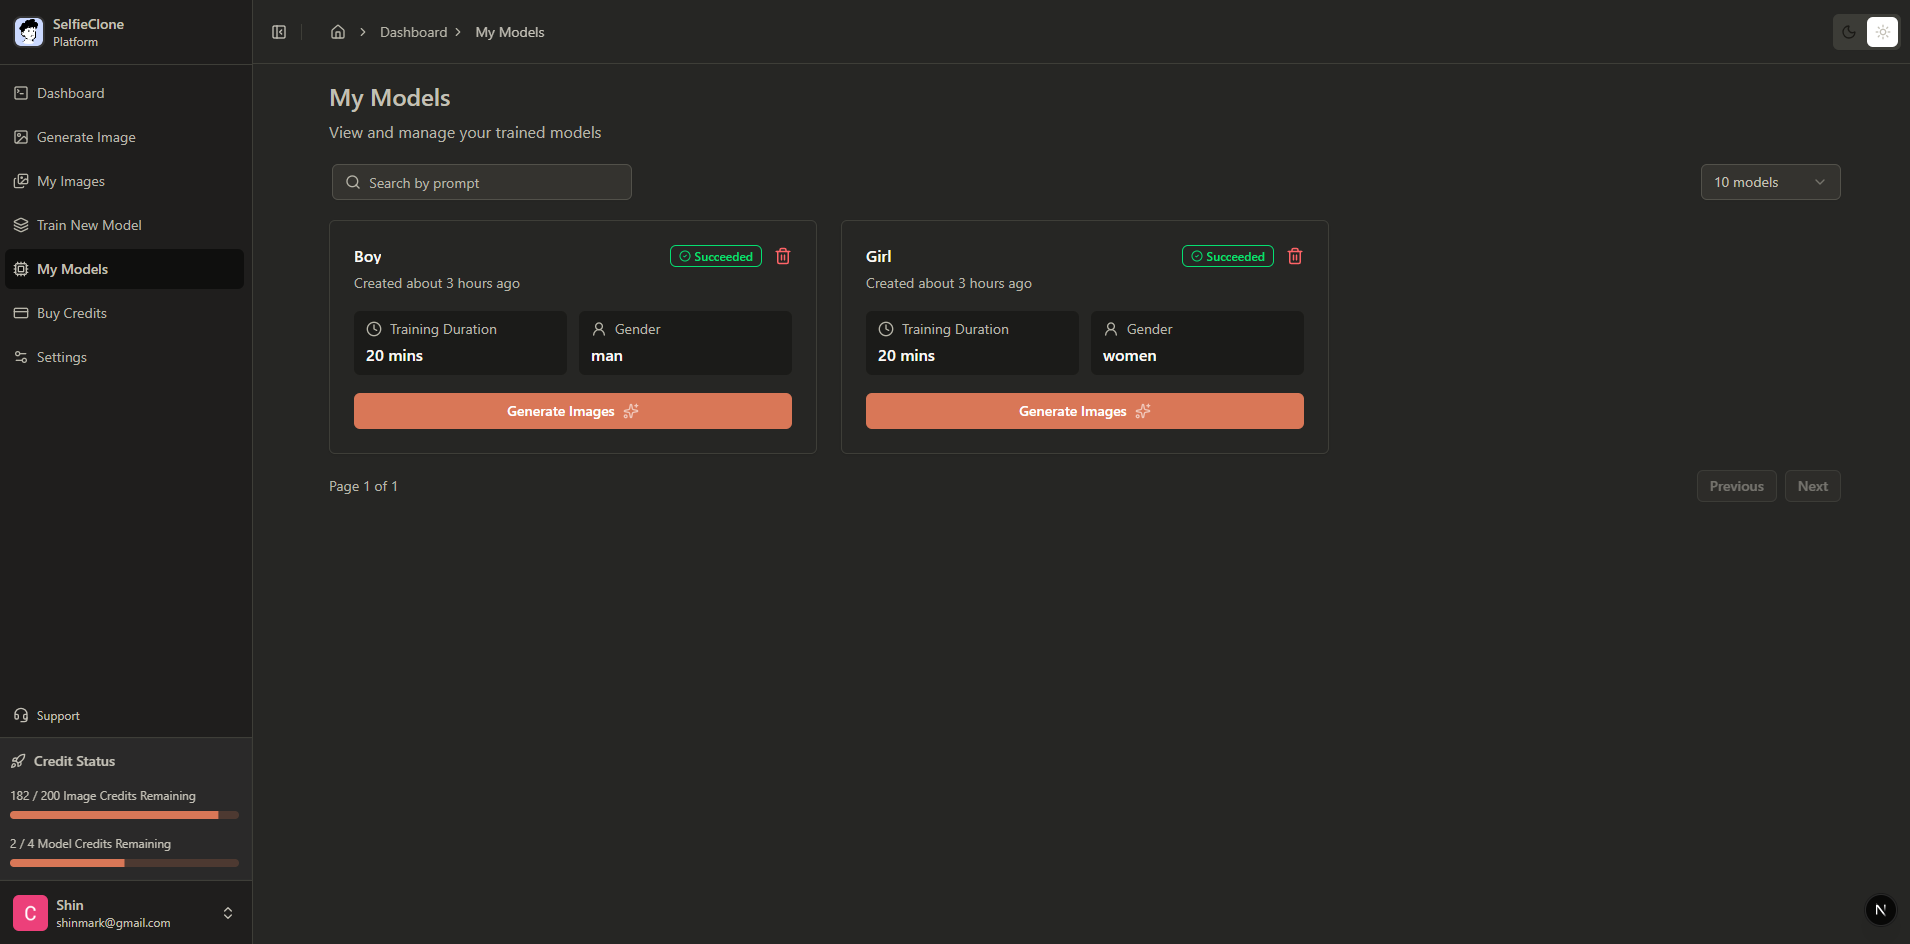Select Train New Model
1910x944 pixels.
[x=88, y=224]
